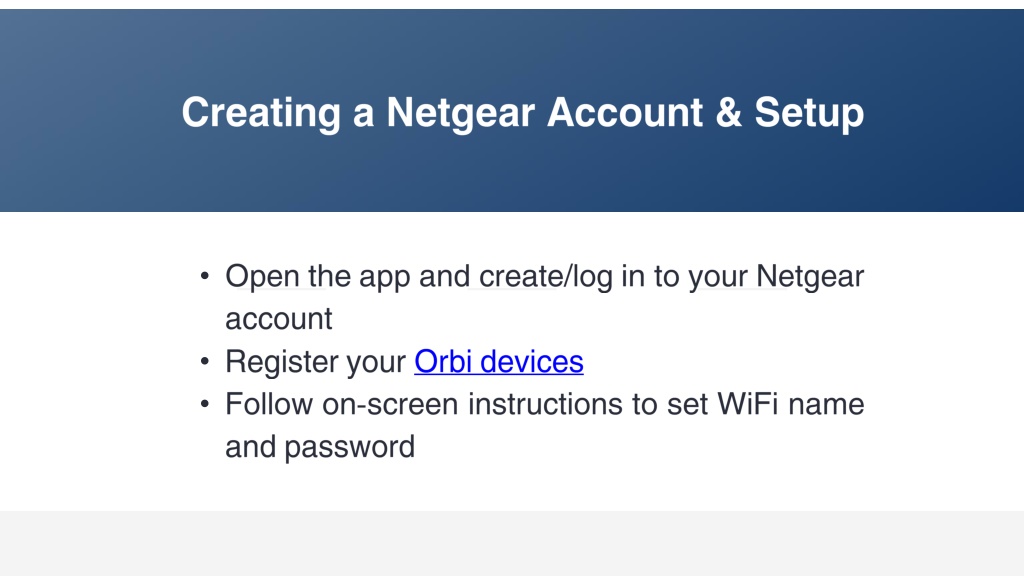
Task: Click the word 'Netgear' in the heading
Action: [460, 114]
